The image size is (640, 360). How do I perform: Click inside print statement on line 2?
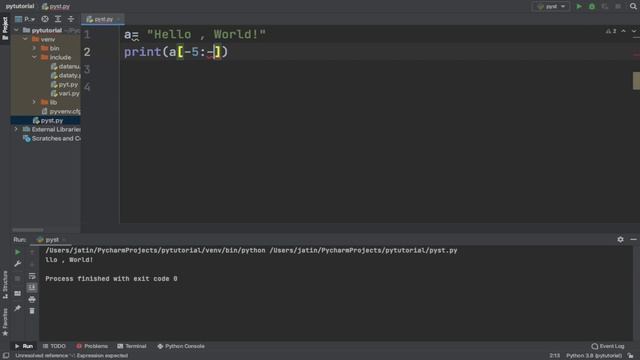click(176, 52)
